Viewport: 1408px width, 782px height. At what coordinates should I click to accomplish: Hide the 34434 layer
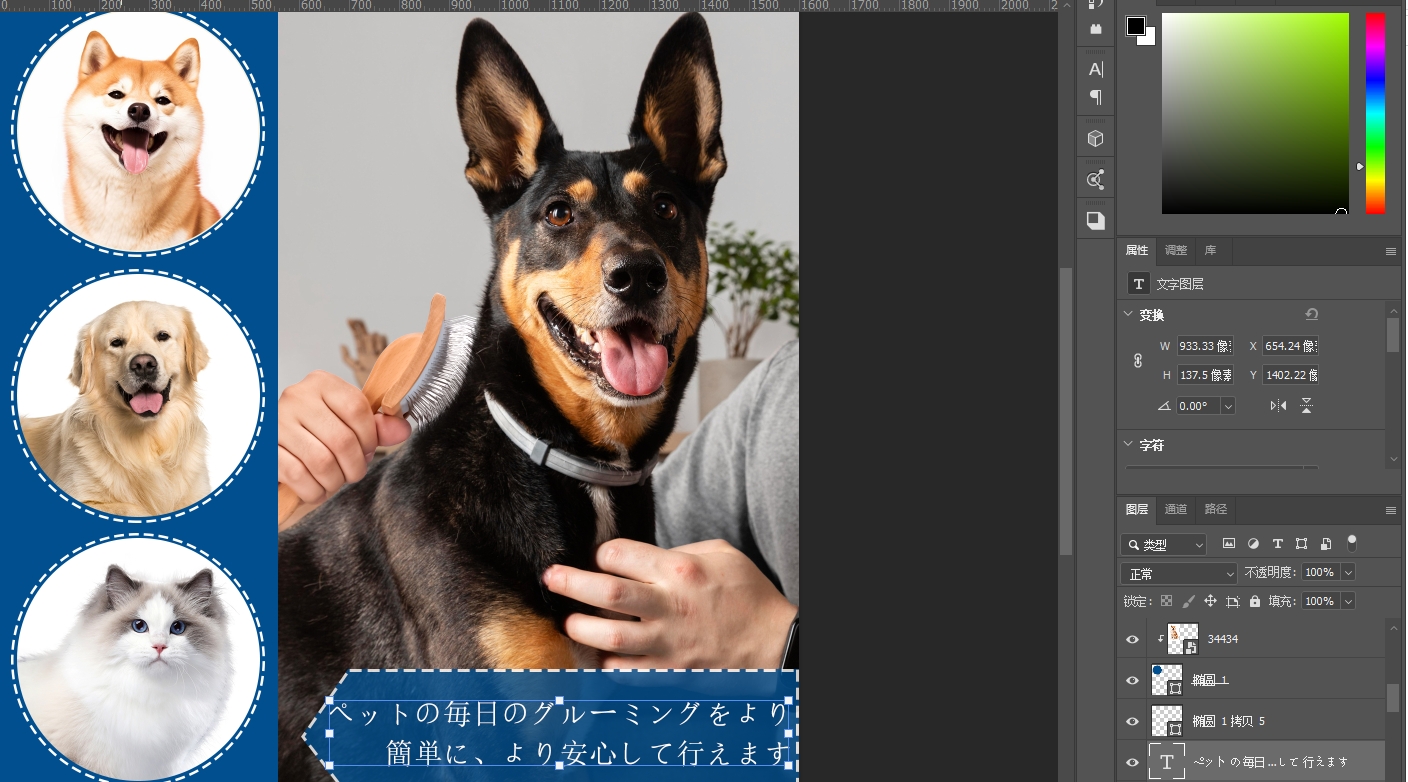pos(1132,639)
